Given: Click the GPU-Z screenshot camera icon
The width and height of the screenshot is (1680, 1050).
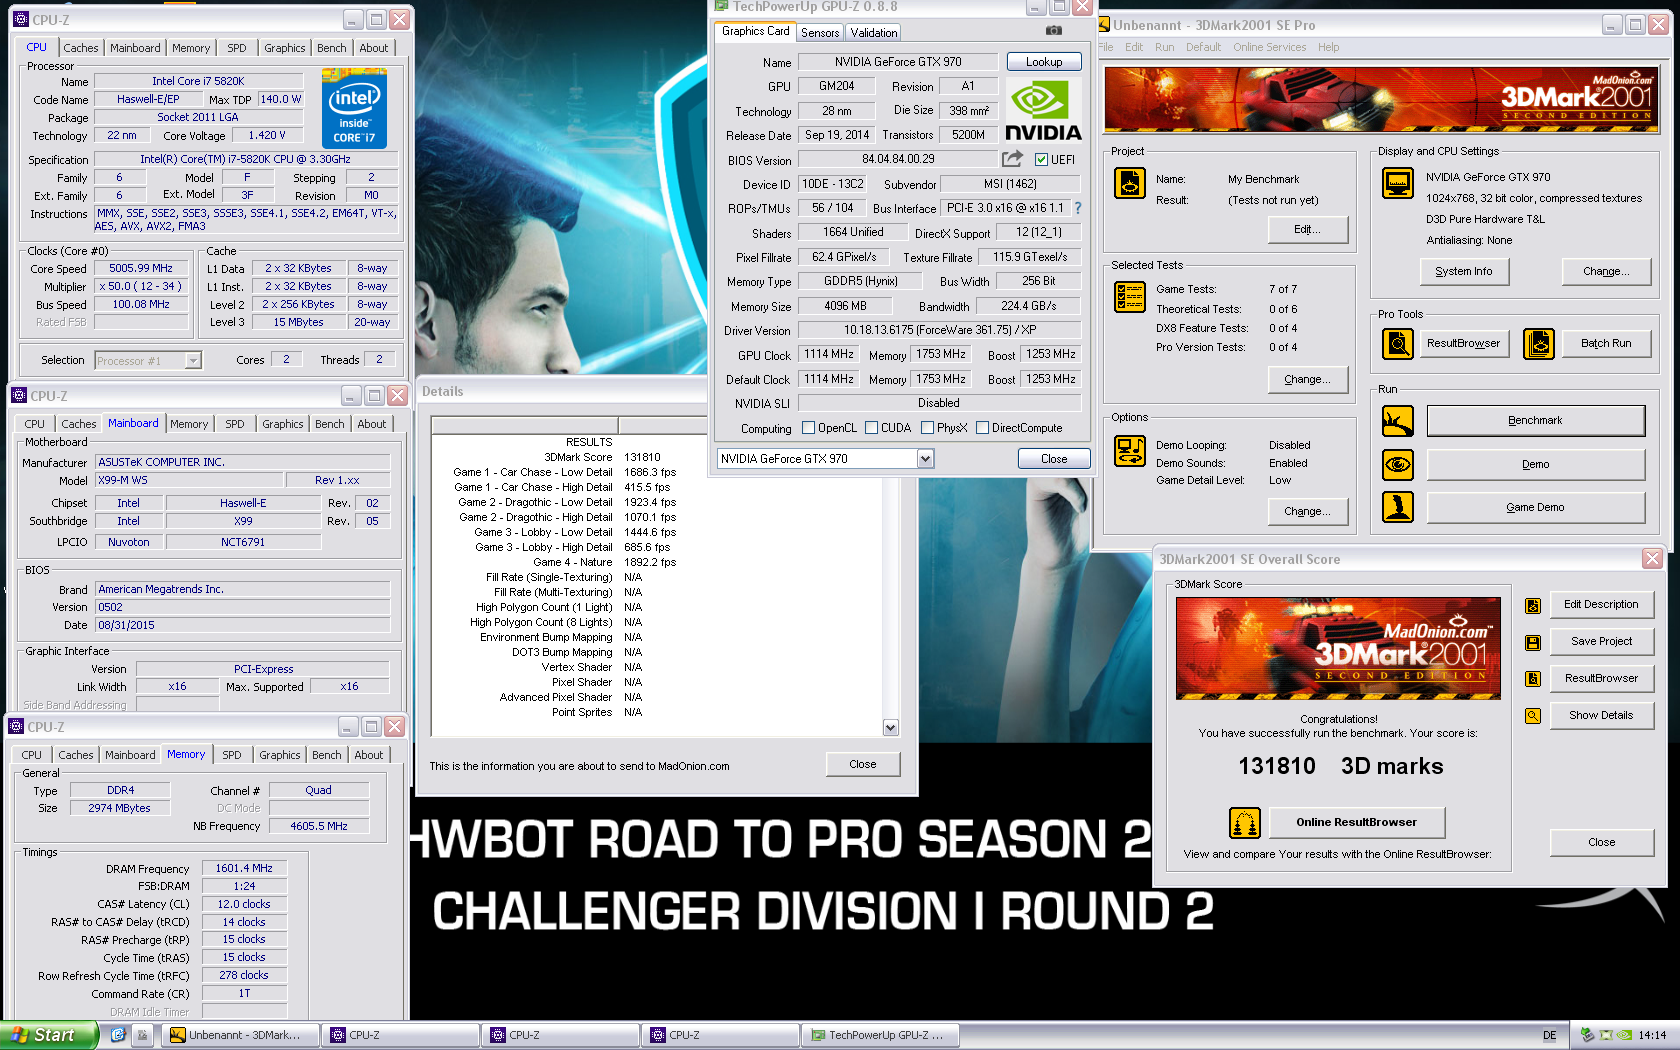Looking at the screenshot, I should [1054, 31].
